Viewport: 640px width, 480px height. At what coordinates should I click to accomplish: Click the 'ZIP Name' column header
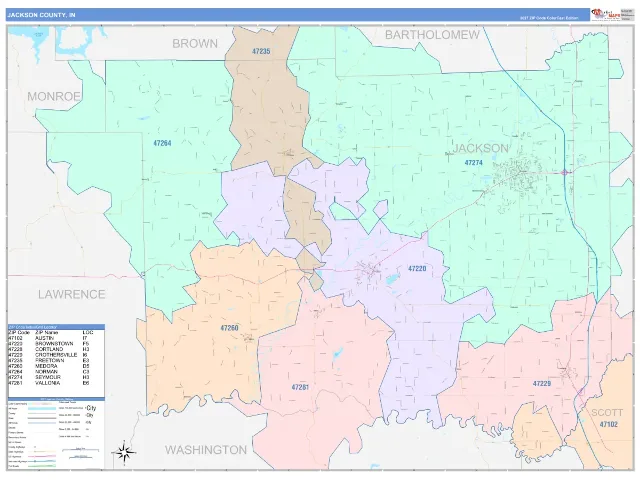pyautogui.click(x=46, y=333)
